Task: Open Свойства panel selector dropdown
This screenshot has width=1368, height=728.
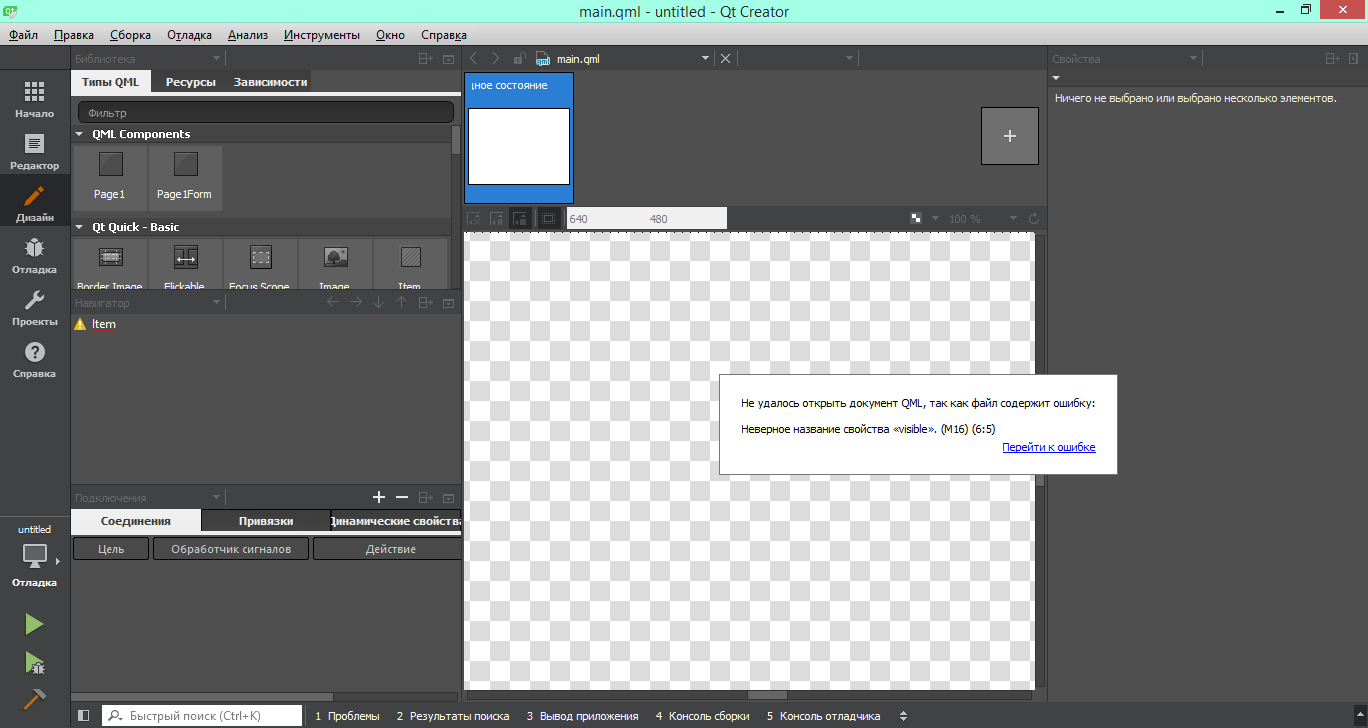Action: (1195, 59)
